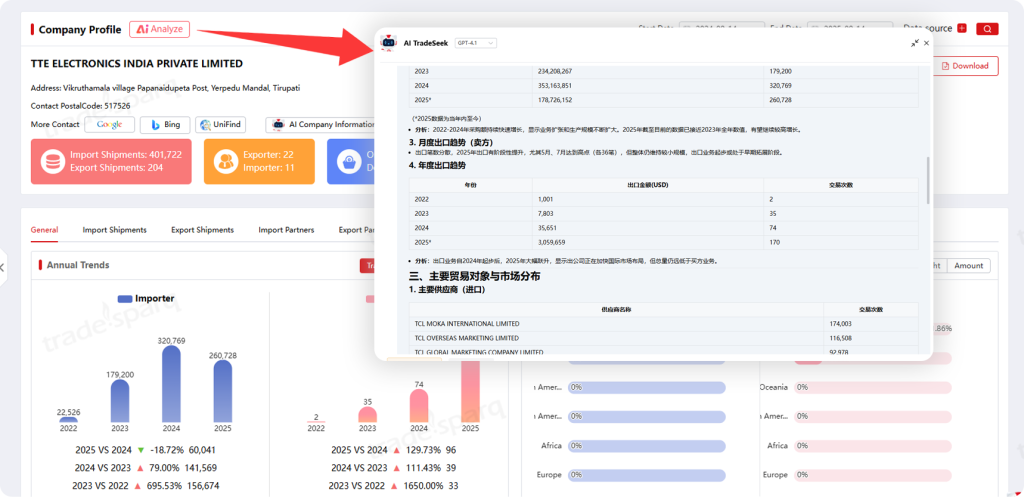The height and width of the screenshot is (497, 1024).
Task: Click the 2024 exporter bar 74
Action: [x=419, y=406]
